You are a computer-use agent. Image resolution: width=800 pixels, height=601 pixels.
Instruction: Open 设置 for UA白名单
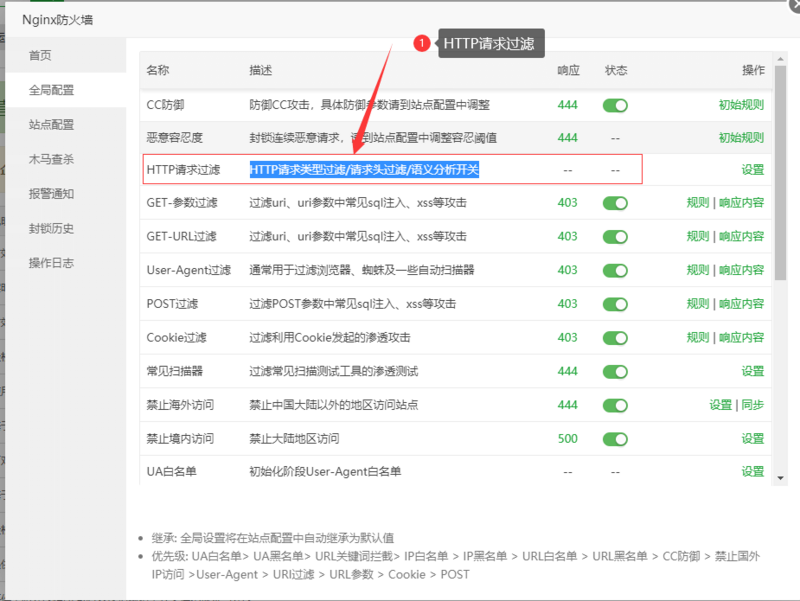click(753, 471)
